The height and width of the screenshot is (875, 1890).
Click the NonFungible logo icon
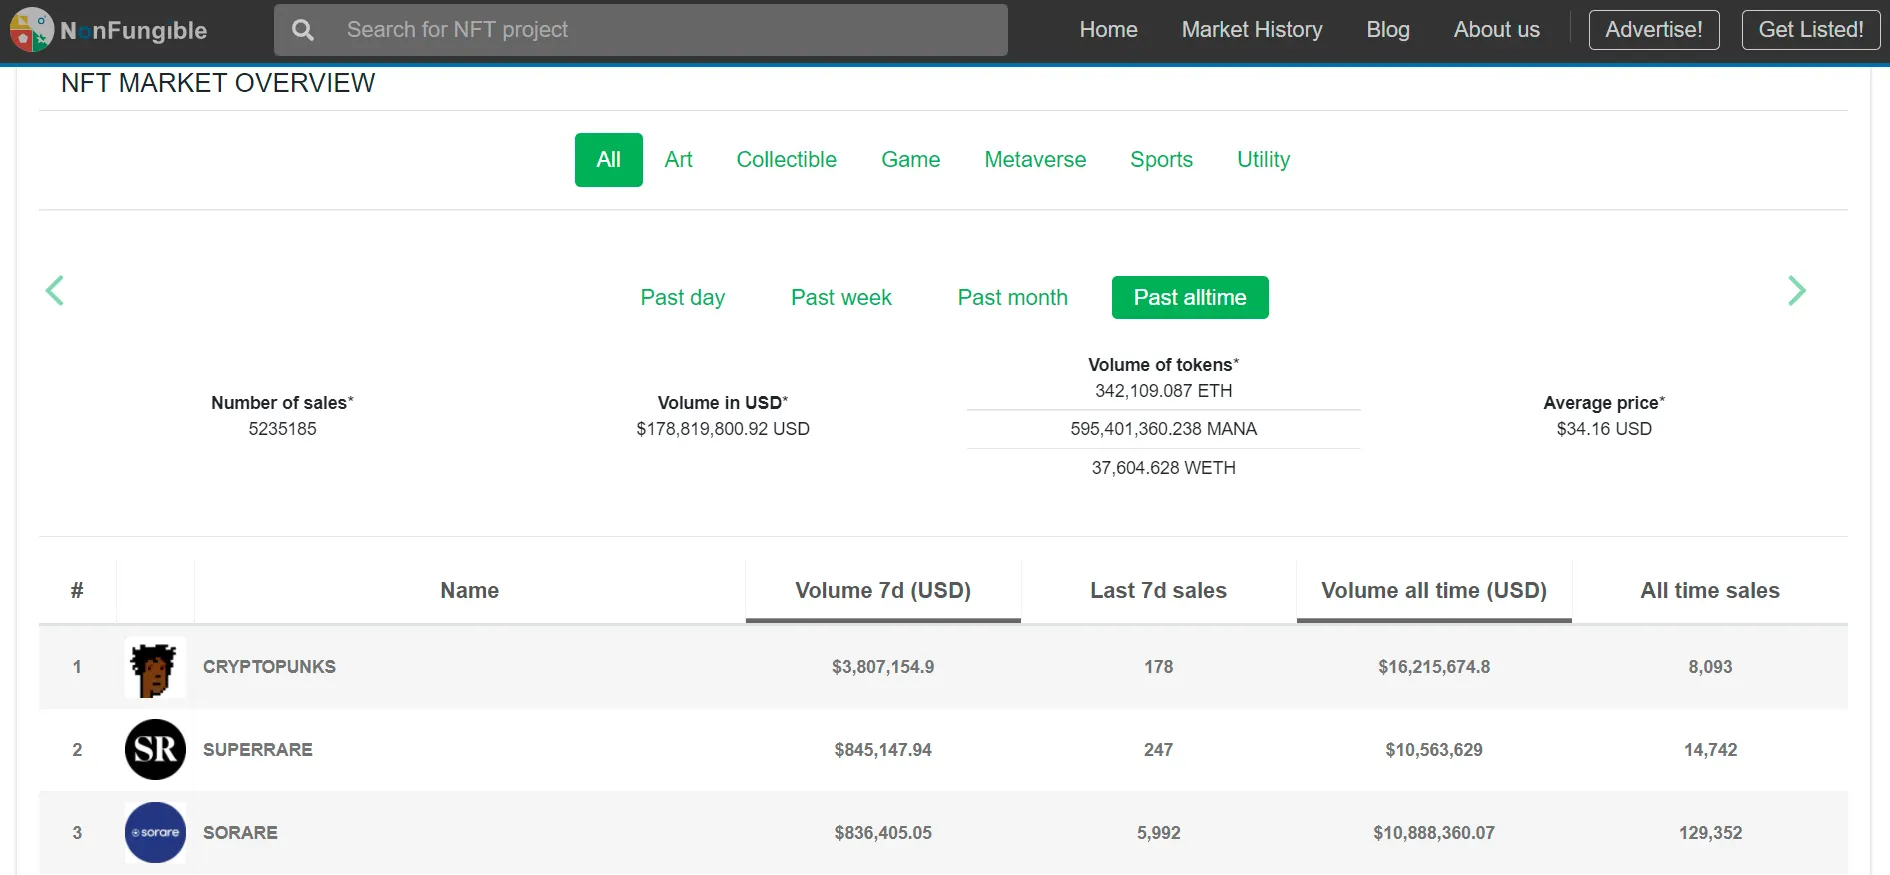(x=31, y=30)
